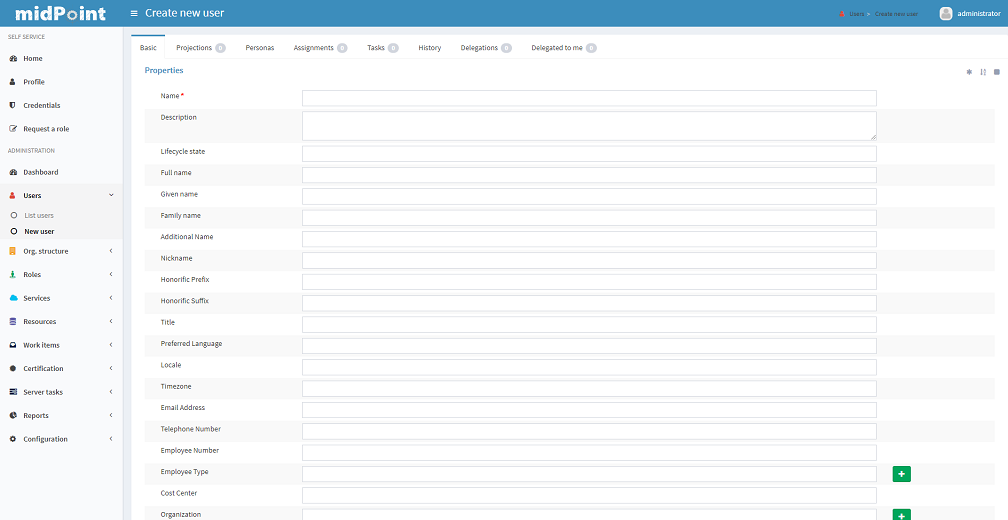Viewport: 1008px width, 520px height.
Task: Focus the Telephone Number input field
Action: (x=590, y=431)
